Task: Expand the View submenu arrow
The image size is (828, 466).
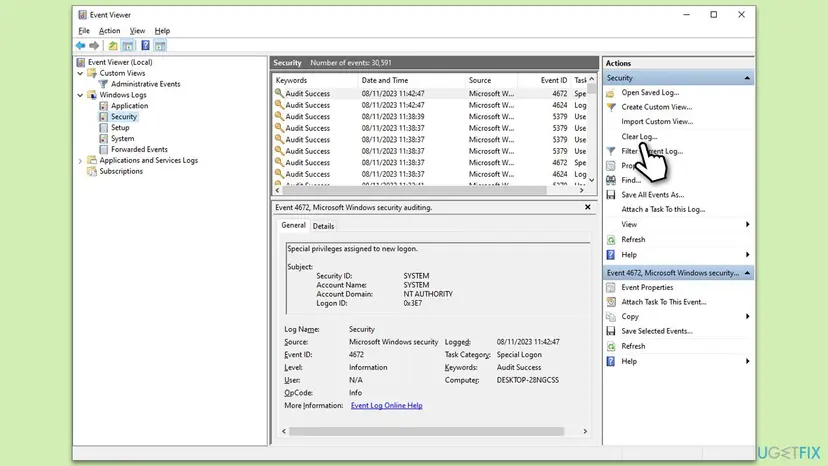Action: (747, 225)
